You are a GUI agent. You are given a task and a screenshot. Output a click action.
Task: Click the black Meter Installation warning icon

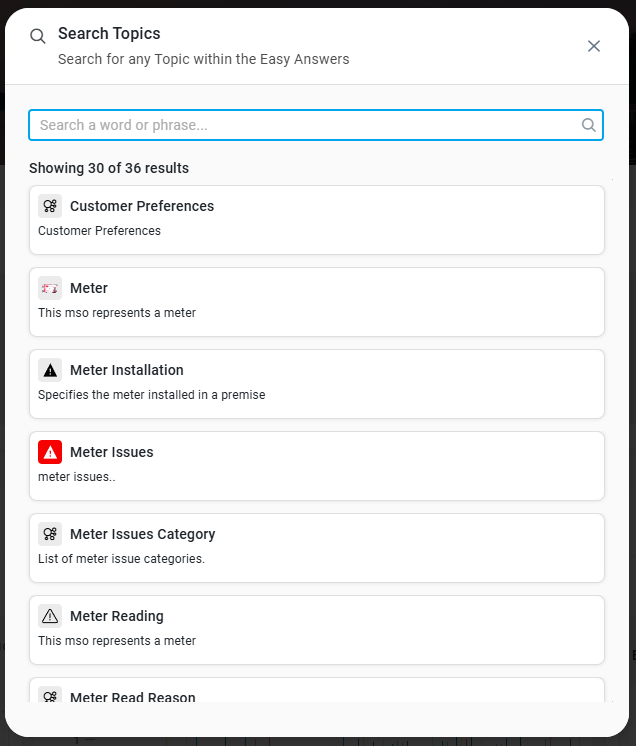(50, 370)
